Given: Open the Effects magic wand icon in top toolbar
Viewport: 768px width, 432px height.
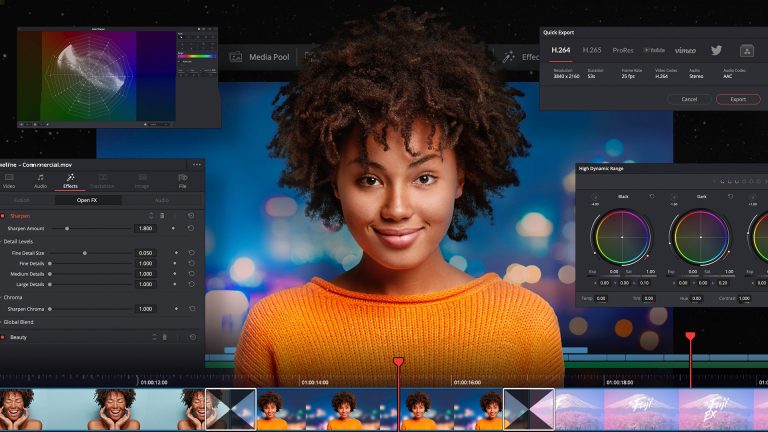Looking at the screenshot, I should click(508, 57).
